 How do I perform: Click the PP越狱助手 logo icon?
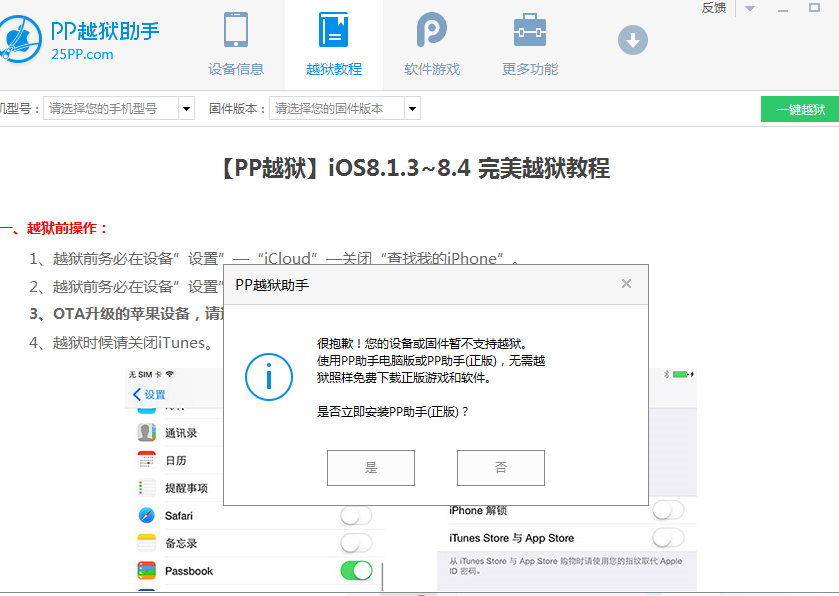(20, 39)
